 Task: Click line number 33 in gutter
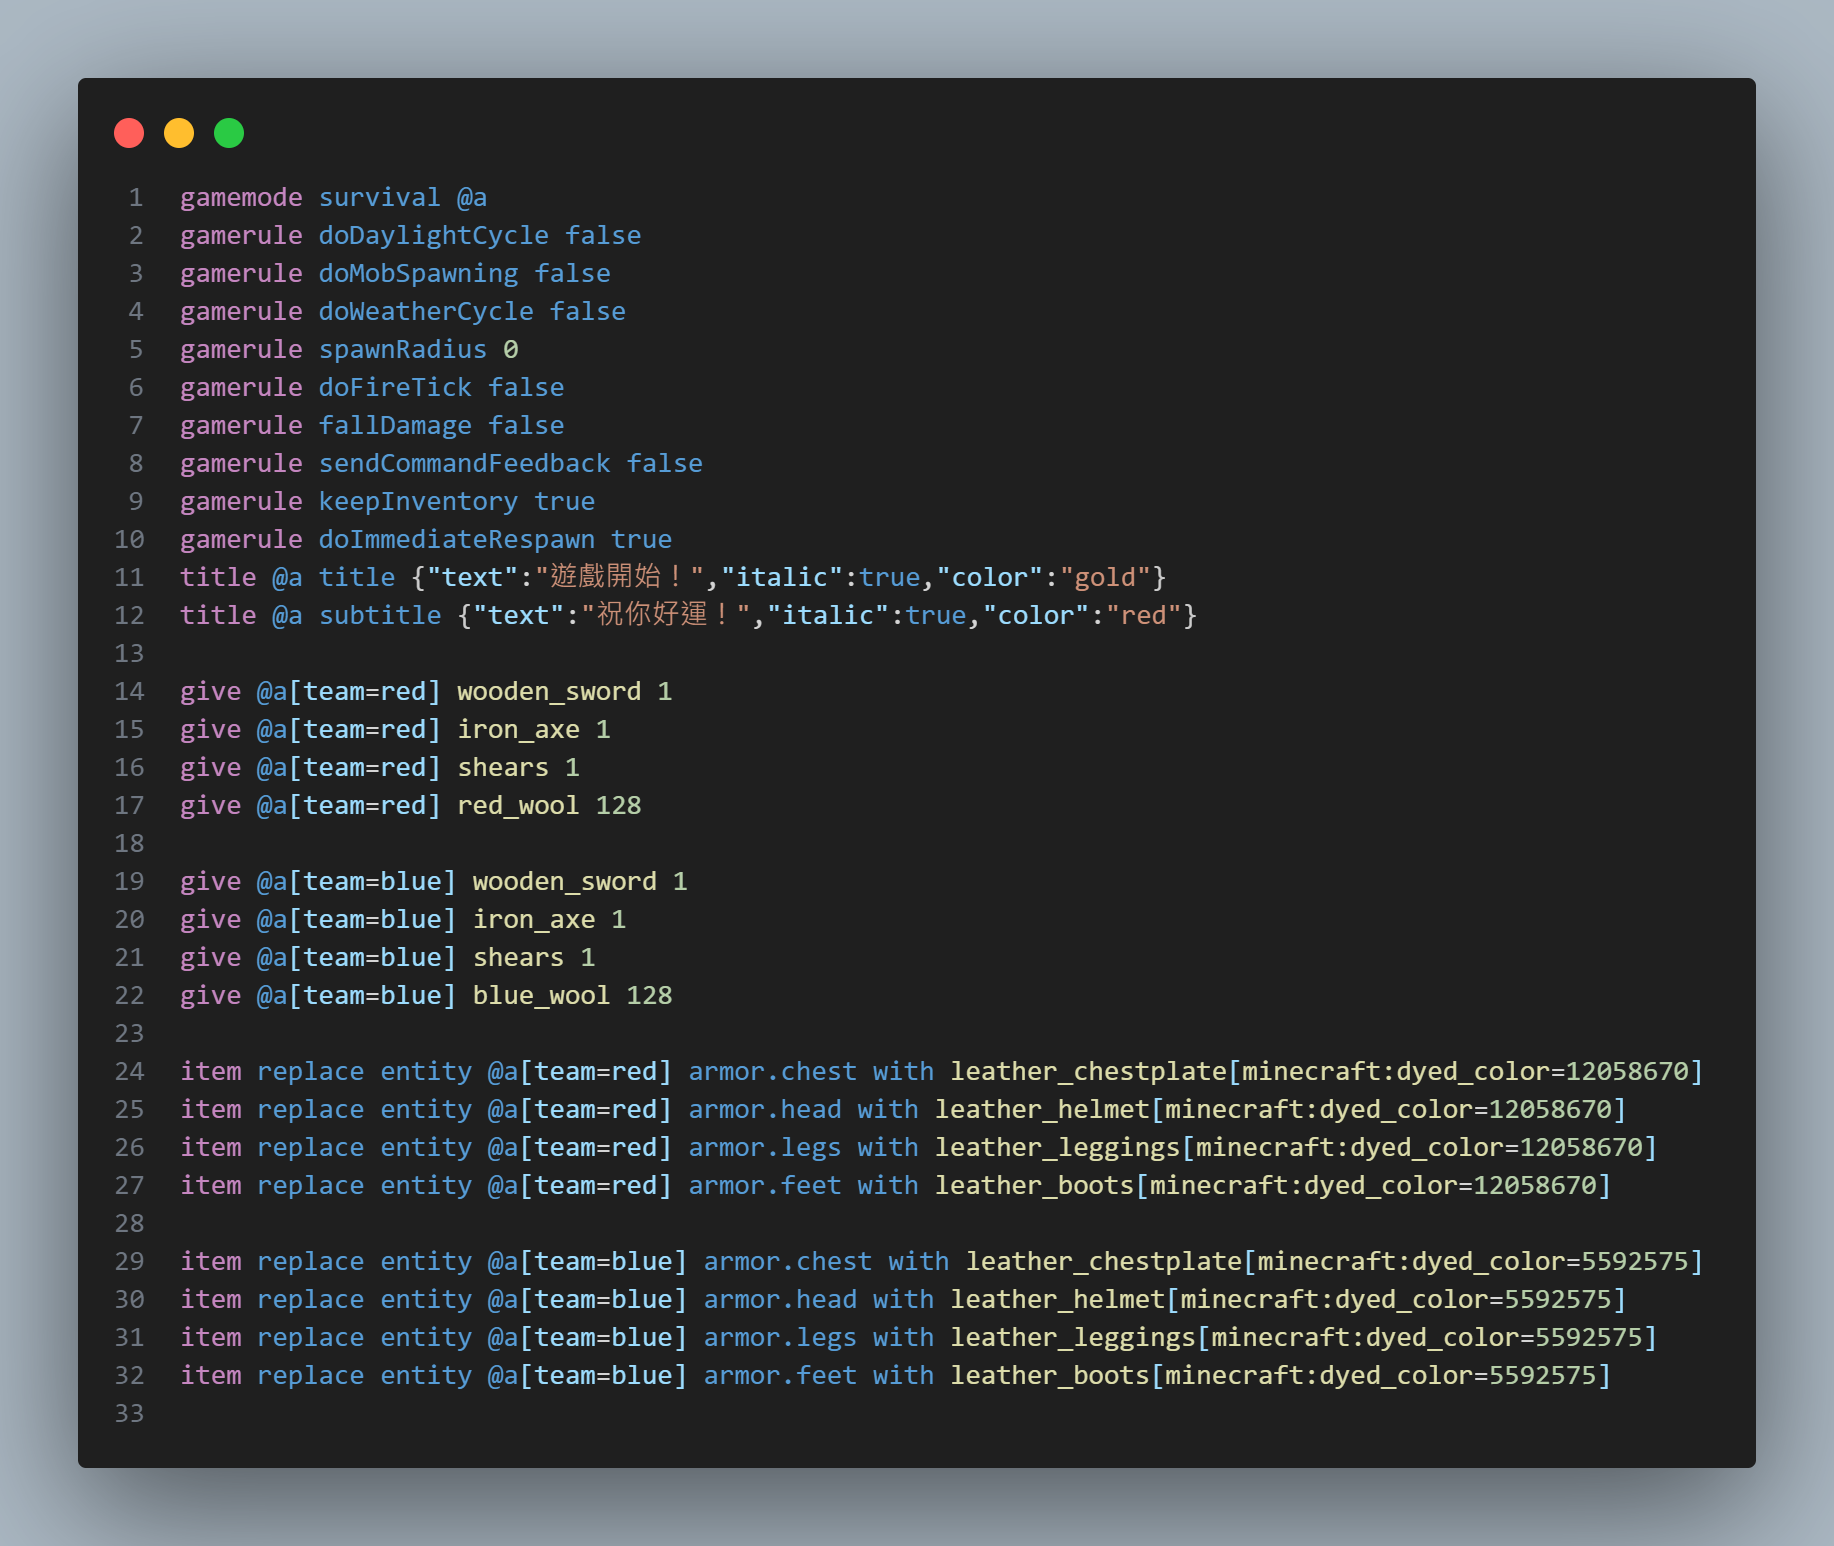(129, 1414)
